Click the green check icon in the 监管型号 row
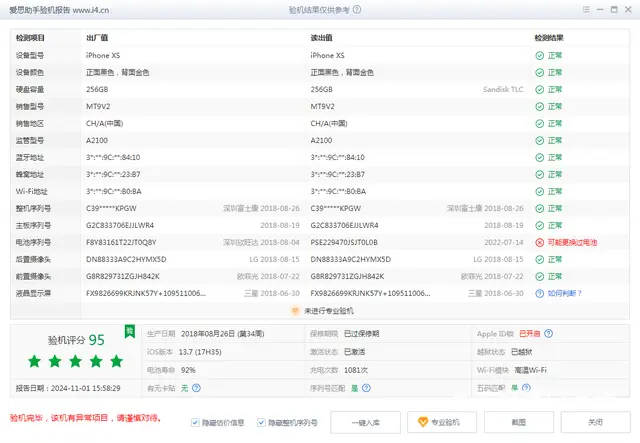Screen dimensions: 640x443 [540, 140]
